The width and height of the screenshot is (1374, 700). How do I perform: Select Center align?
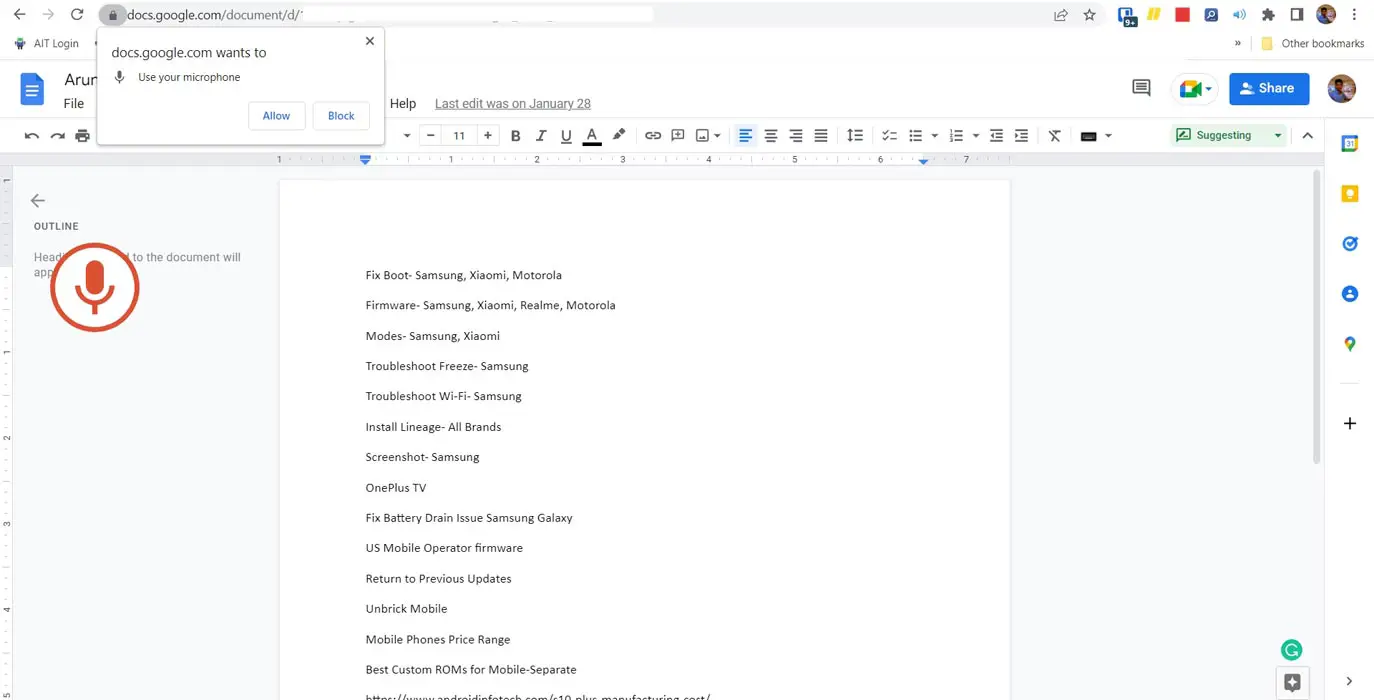coord(771,136)
